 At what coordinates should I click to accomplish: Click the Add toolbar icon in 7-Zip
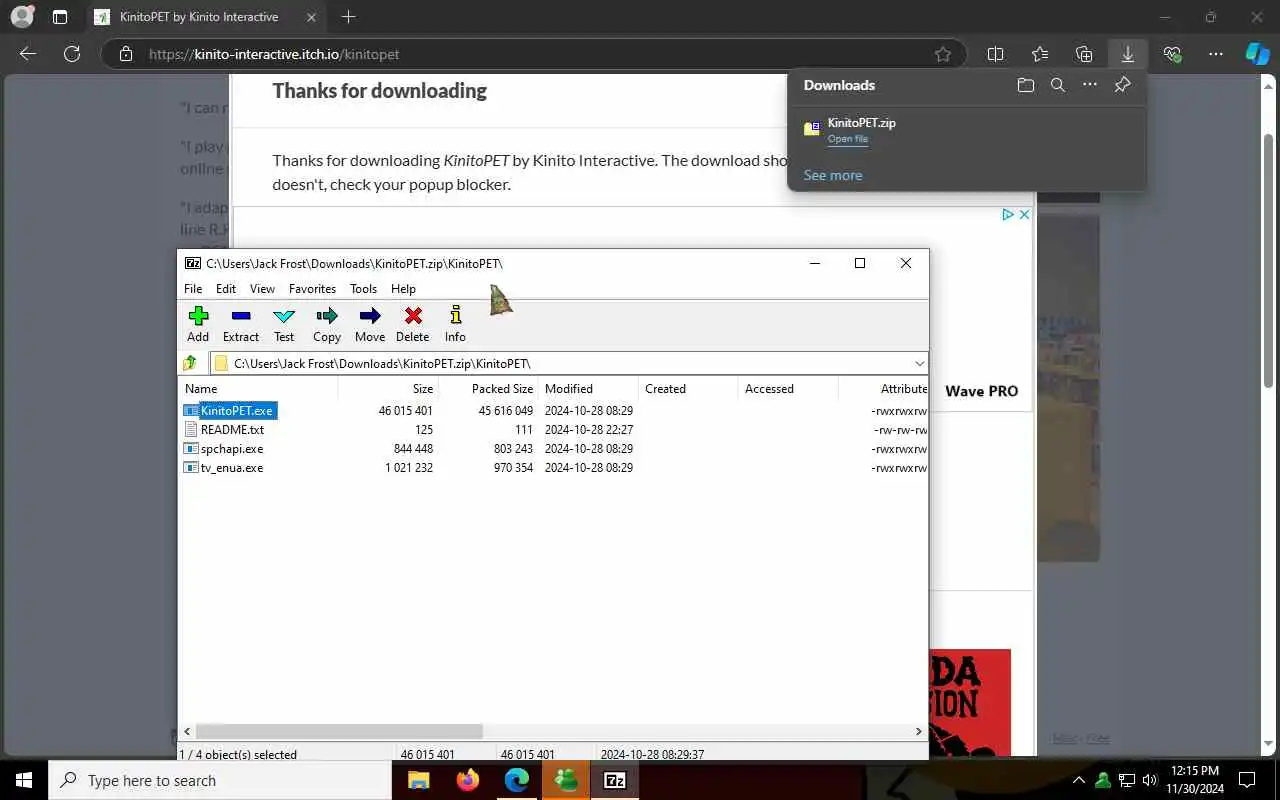pos(198,324)
